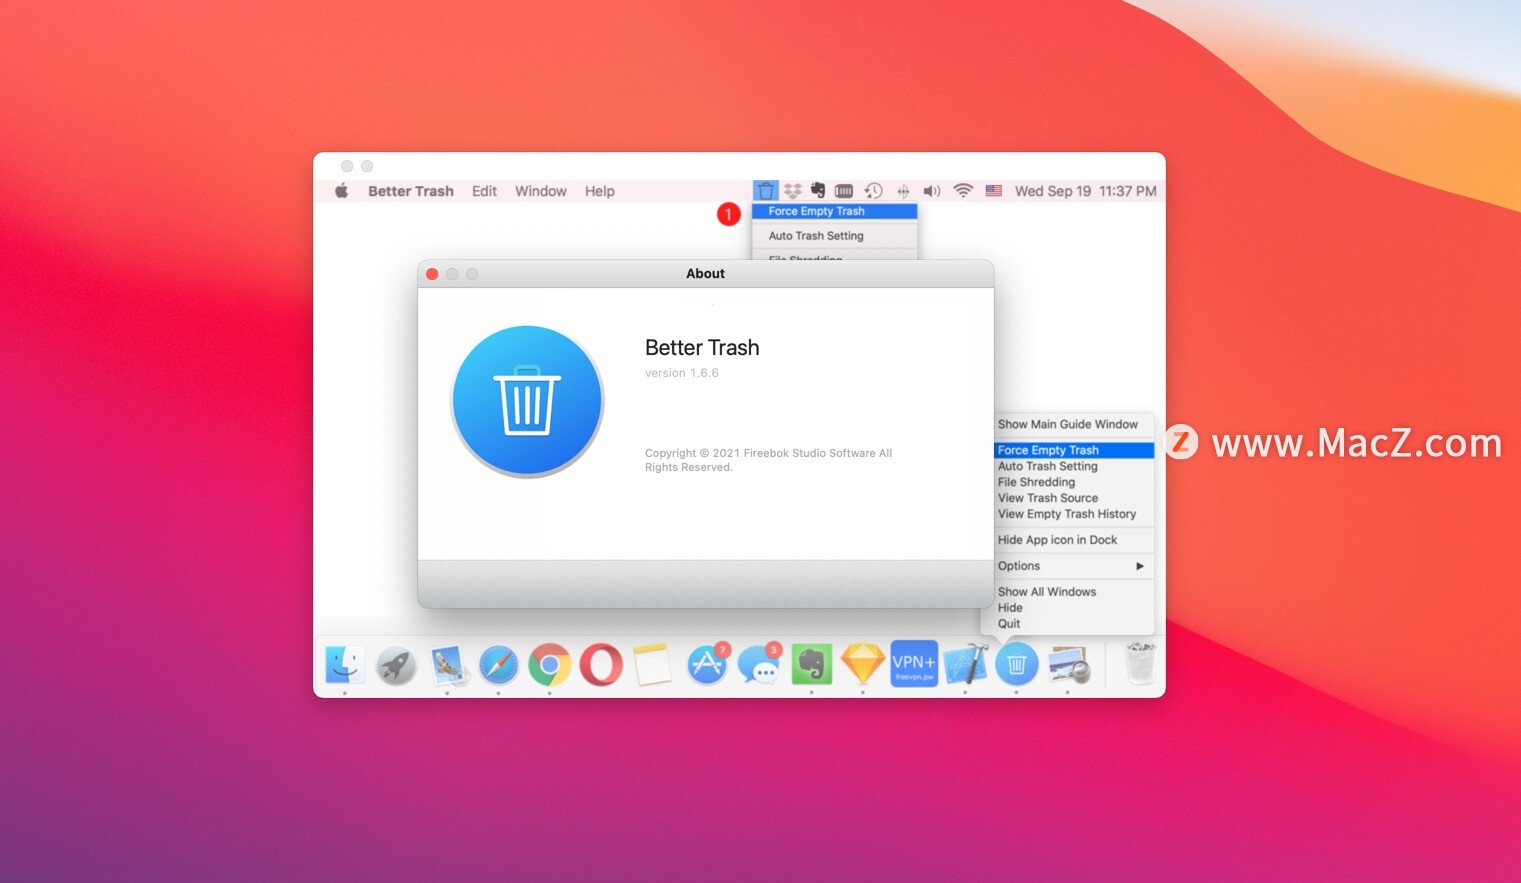Open the Help menu
The width and height of the screenshot is (1521, 883).
[600, 191]
